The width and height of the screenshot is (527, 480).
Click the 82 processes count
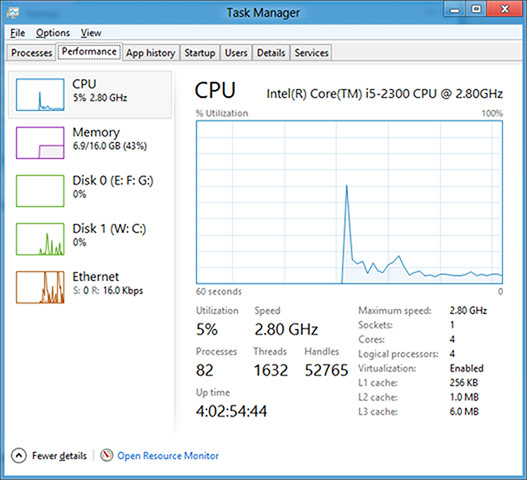pyautogui.click(x=205, y=370)
